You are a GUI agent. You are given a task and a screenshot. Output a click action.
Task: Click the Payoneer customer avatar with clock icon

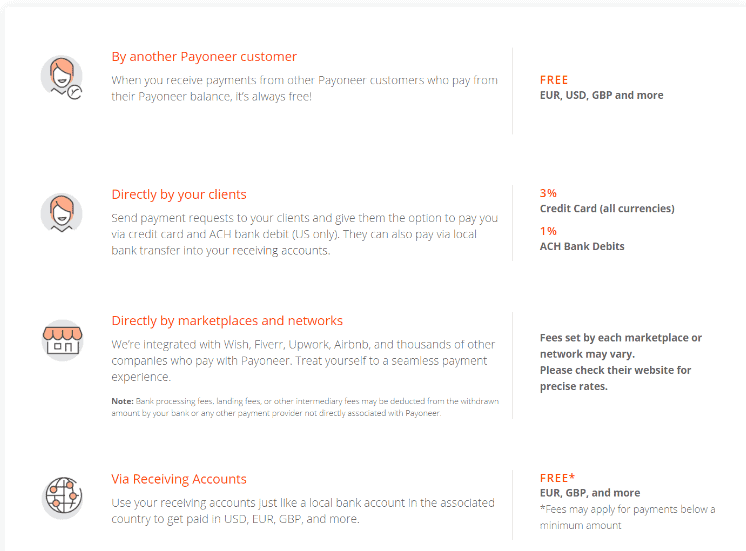coord(62,78)
